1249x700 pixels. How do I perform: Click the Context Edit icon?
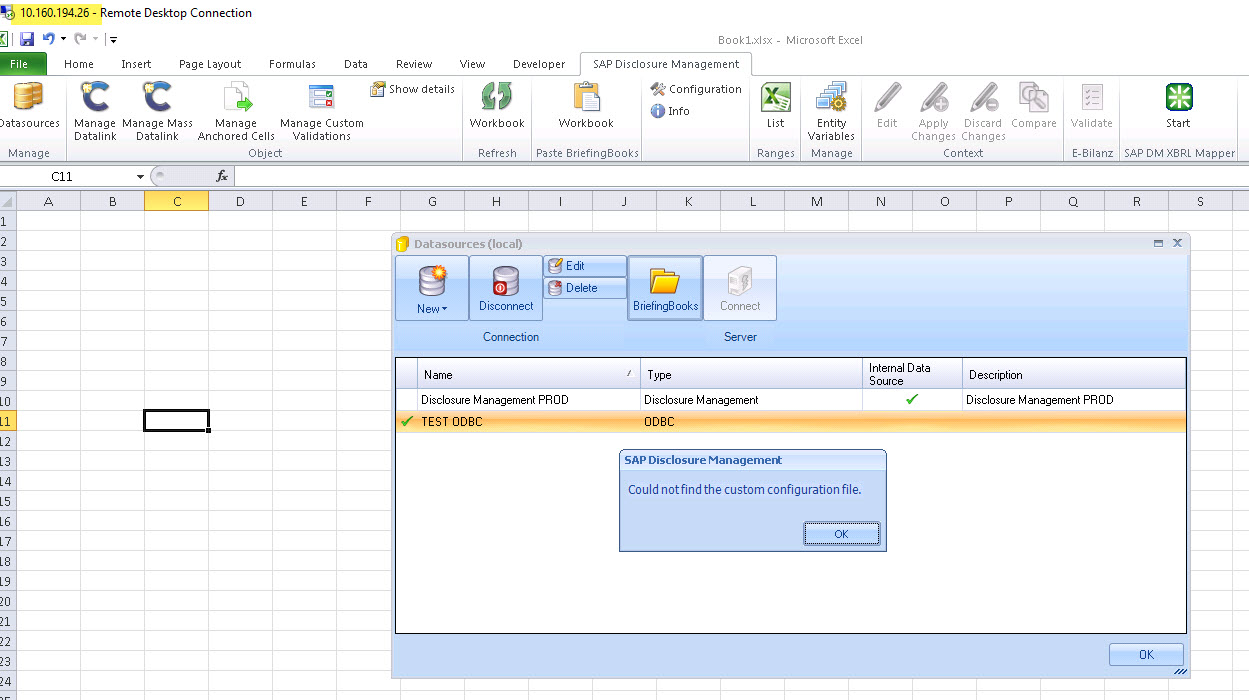887,106
